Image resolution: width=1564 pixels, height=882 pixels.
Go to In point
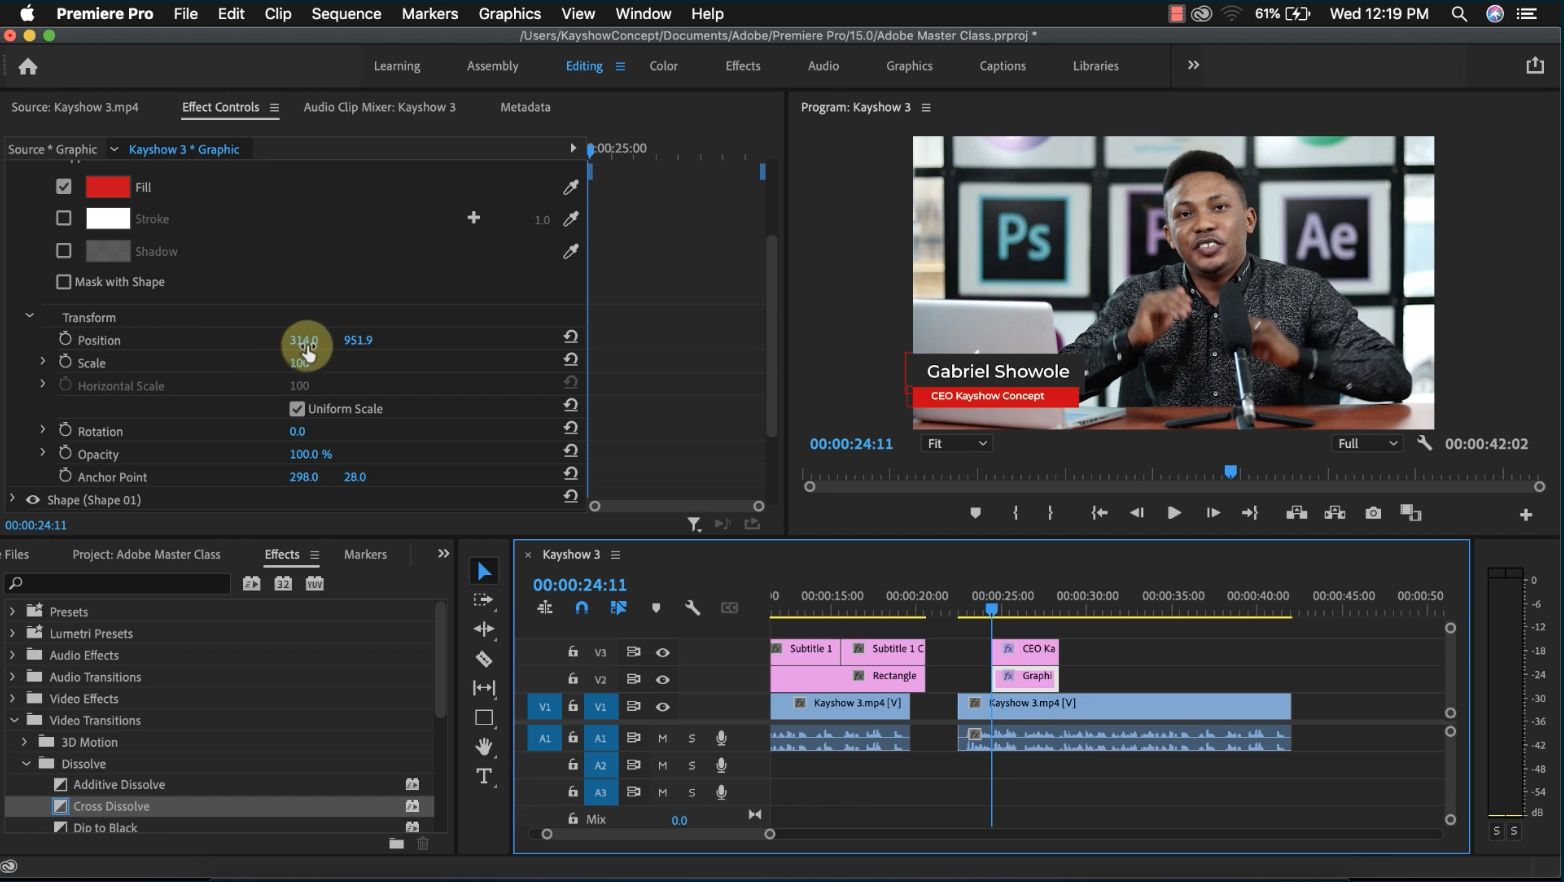click(x=1099, y=513)
